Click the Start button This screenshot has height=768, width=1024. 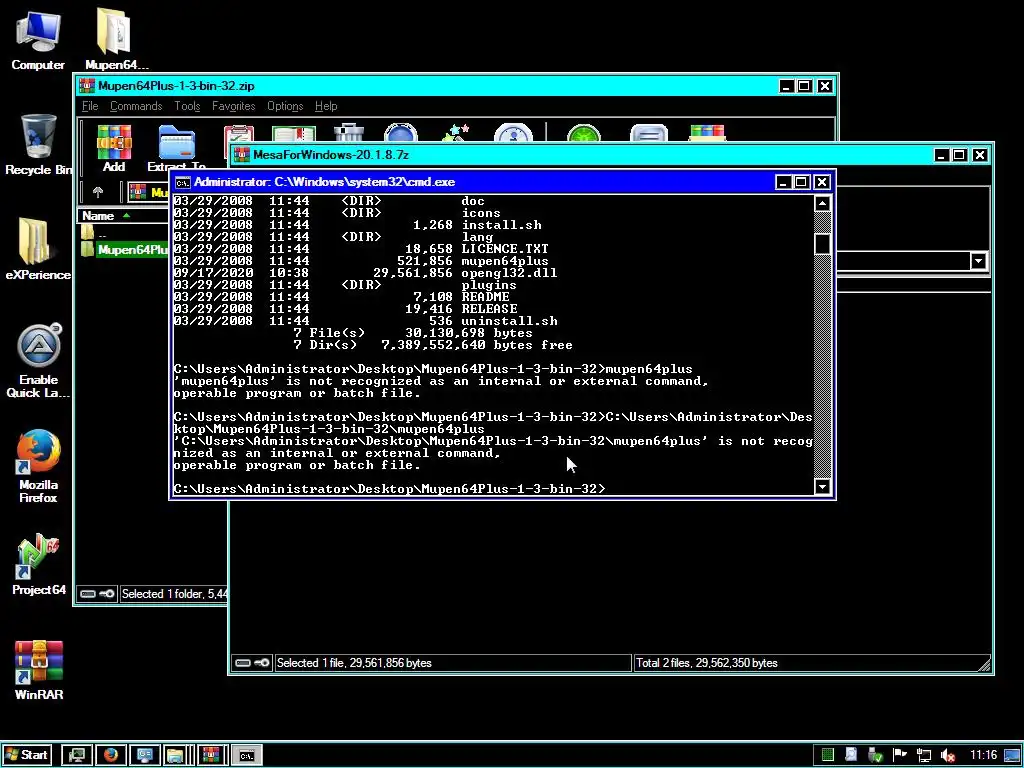point(27,755)
